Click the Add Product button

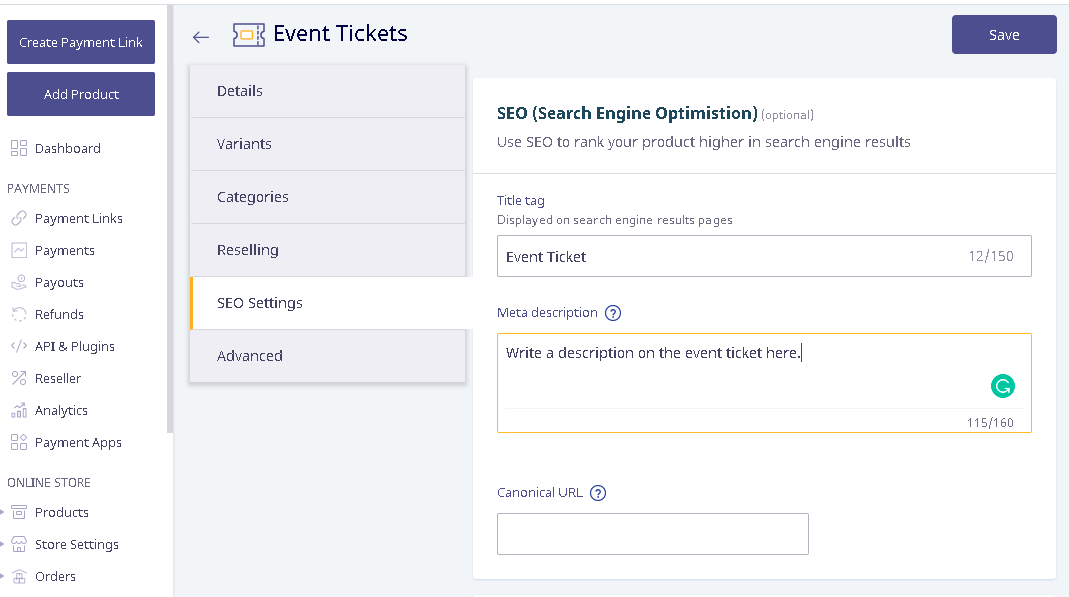[x=81, y=94]
